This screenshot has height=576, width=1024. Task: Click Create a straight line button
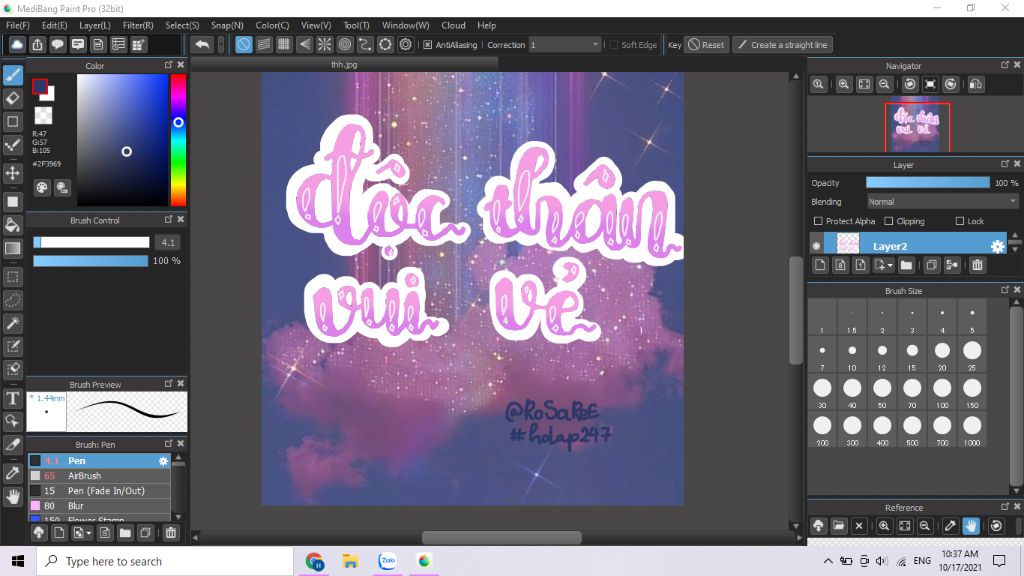pos(782,45)
